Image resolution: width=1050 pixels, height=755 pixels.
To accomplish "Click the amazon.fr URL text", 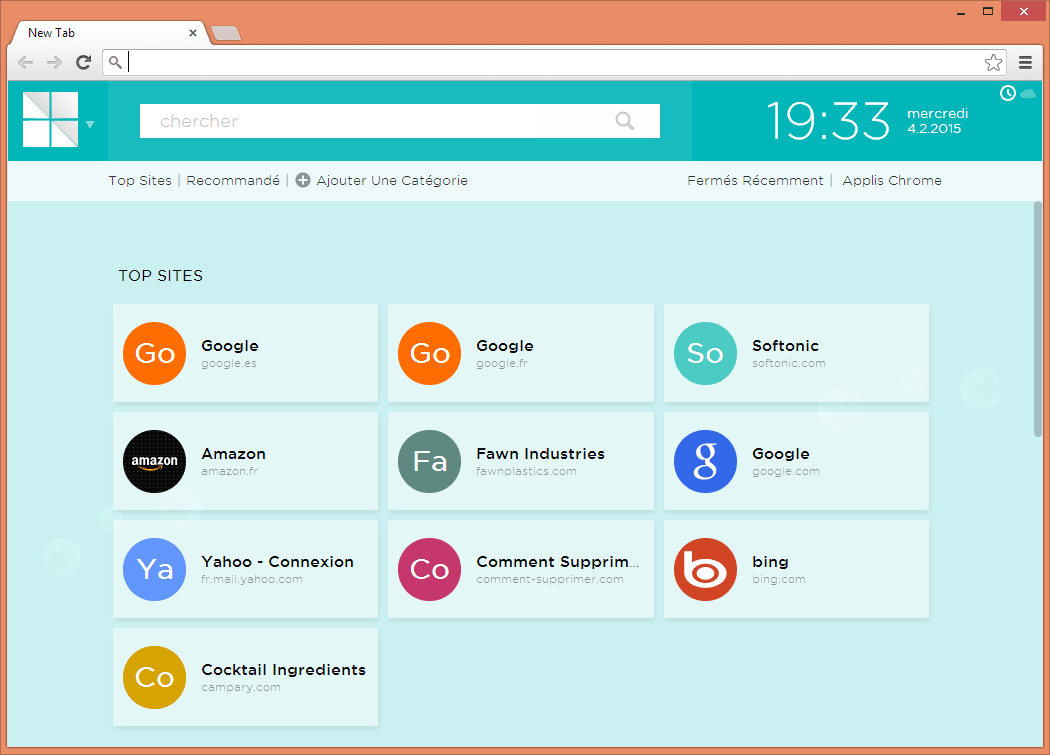I will click(230, 471).
